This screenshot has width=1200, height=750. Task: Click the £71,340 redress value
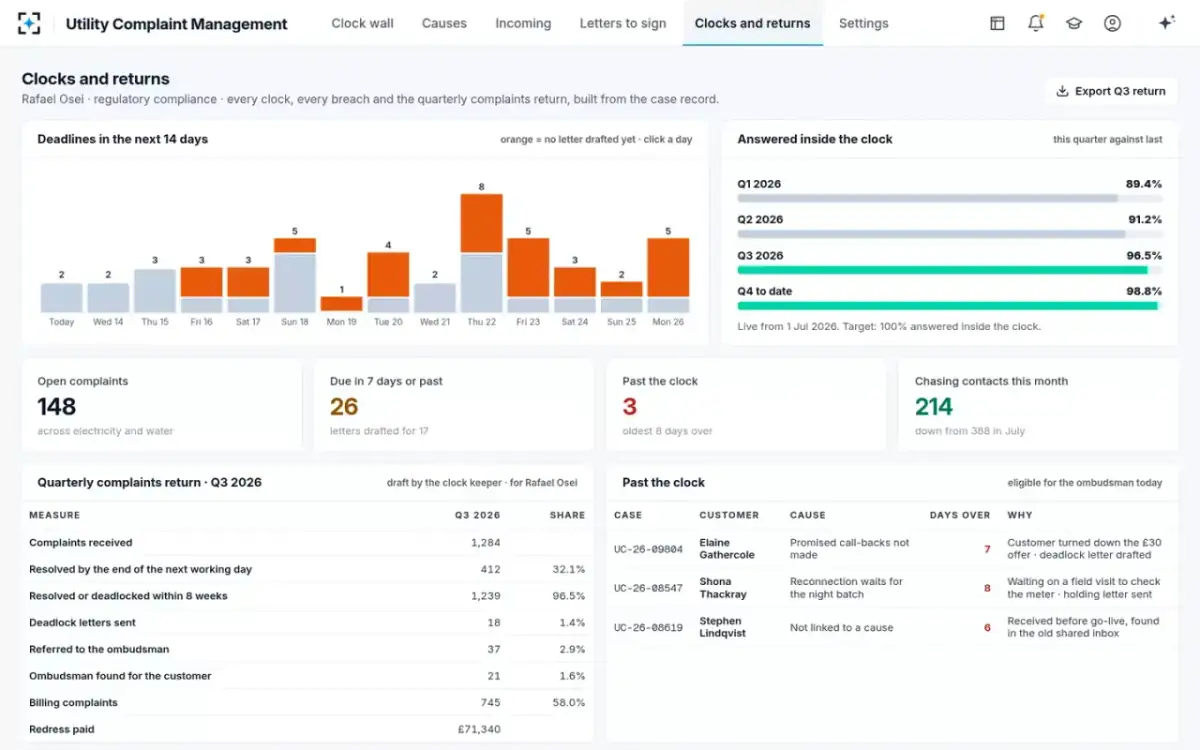pyautogui.click(x=479, y=729)
